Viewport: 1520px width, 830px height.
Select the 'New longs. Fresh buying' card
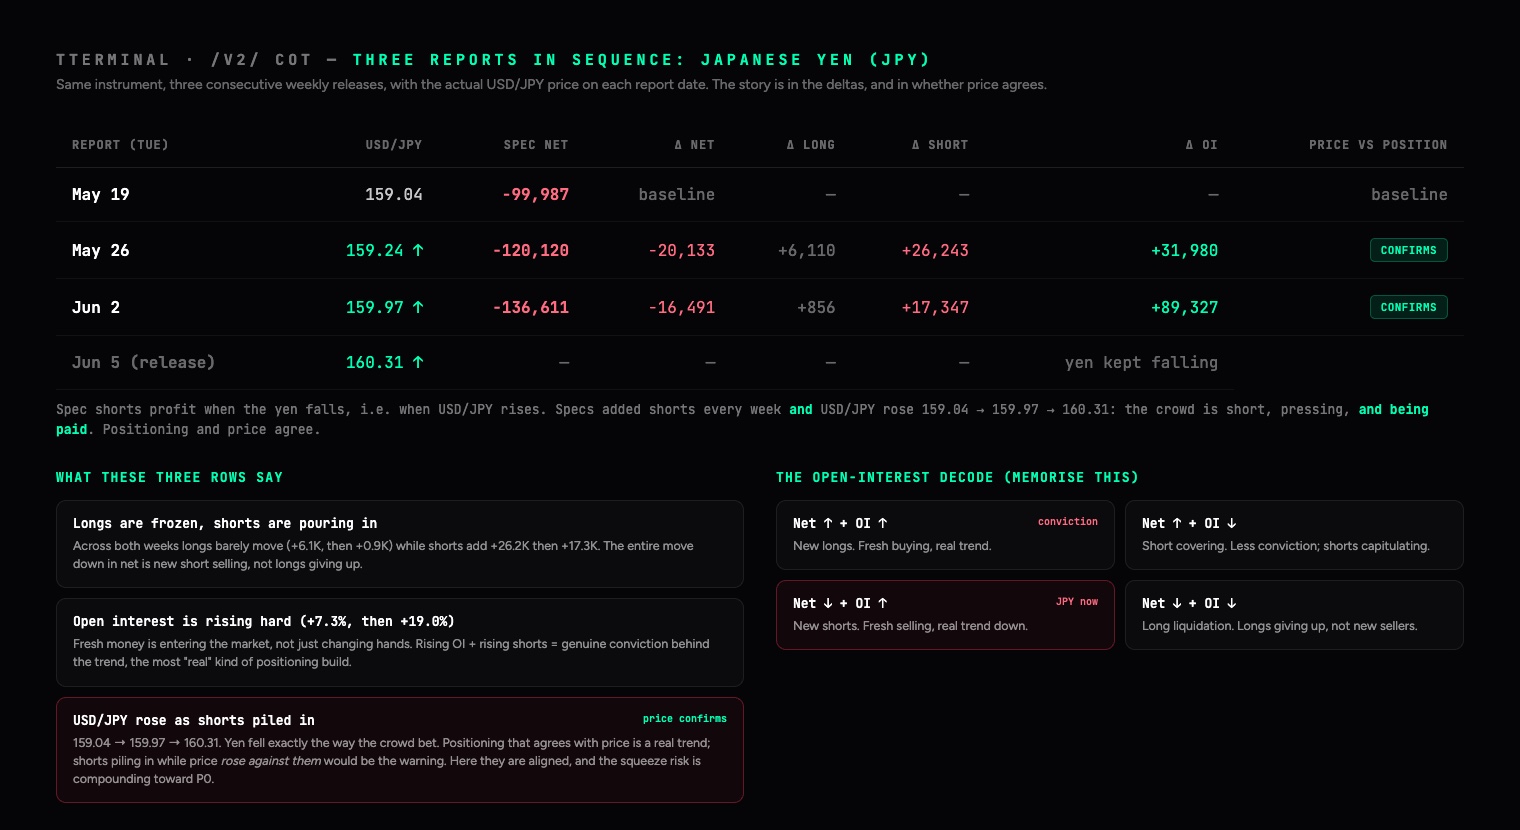coord(945,535)
